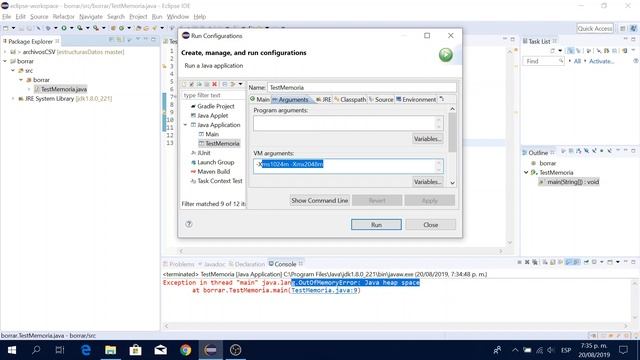Image resolution: width=640 pixels, height=360 pixels.
Task: Toggle Categorized presentation in Task List toolbar
Action: pyautogui.click(x=570, y=51)
